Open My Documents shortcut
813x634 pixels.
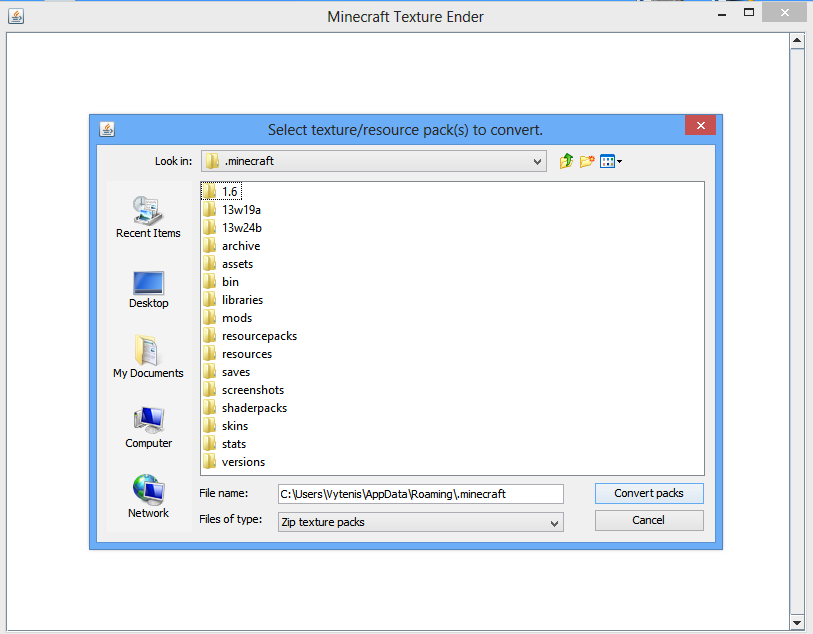pos(148,357)
